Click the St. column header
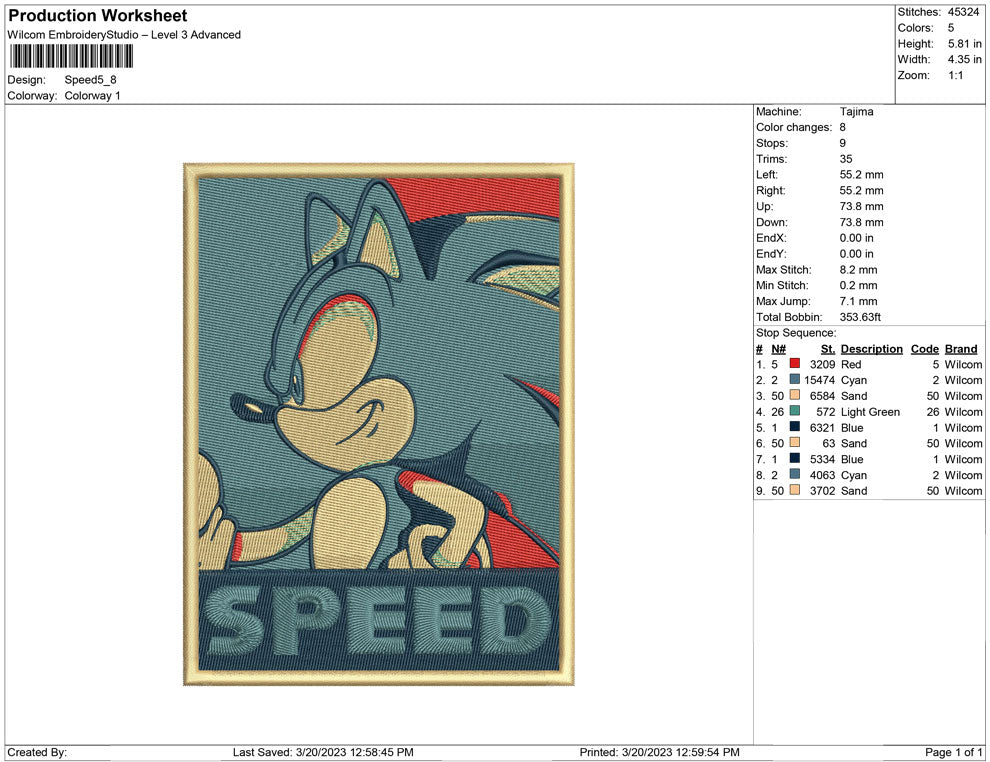Viewport: 990px width, 762px height. click(x=827, y=348)
